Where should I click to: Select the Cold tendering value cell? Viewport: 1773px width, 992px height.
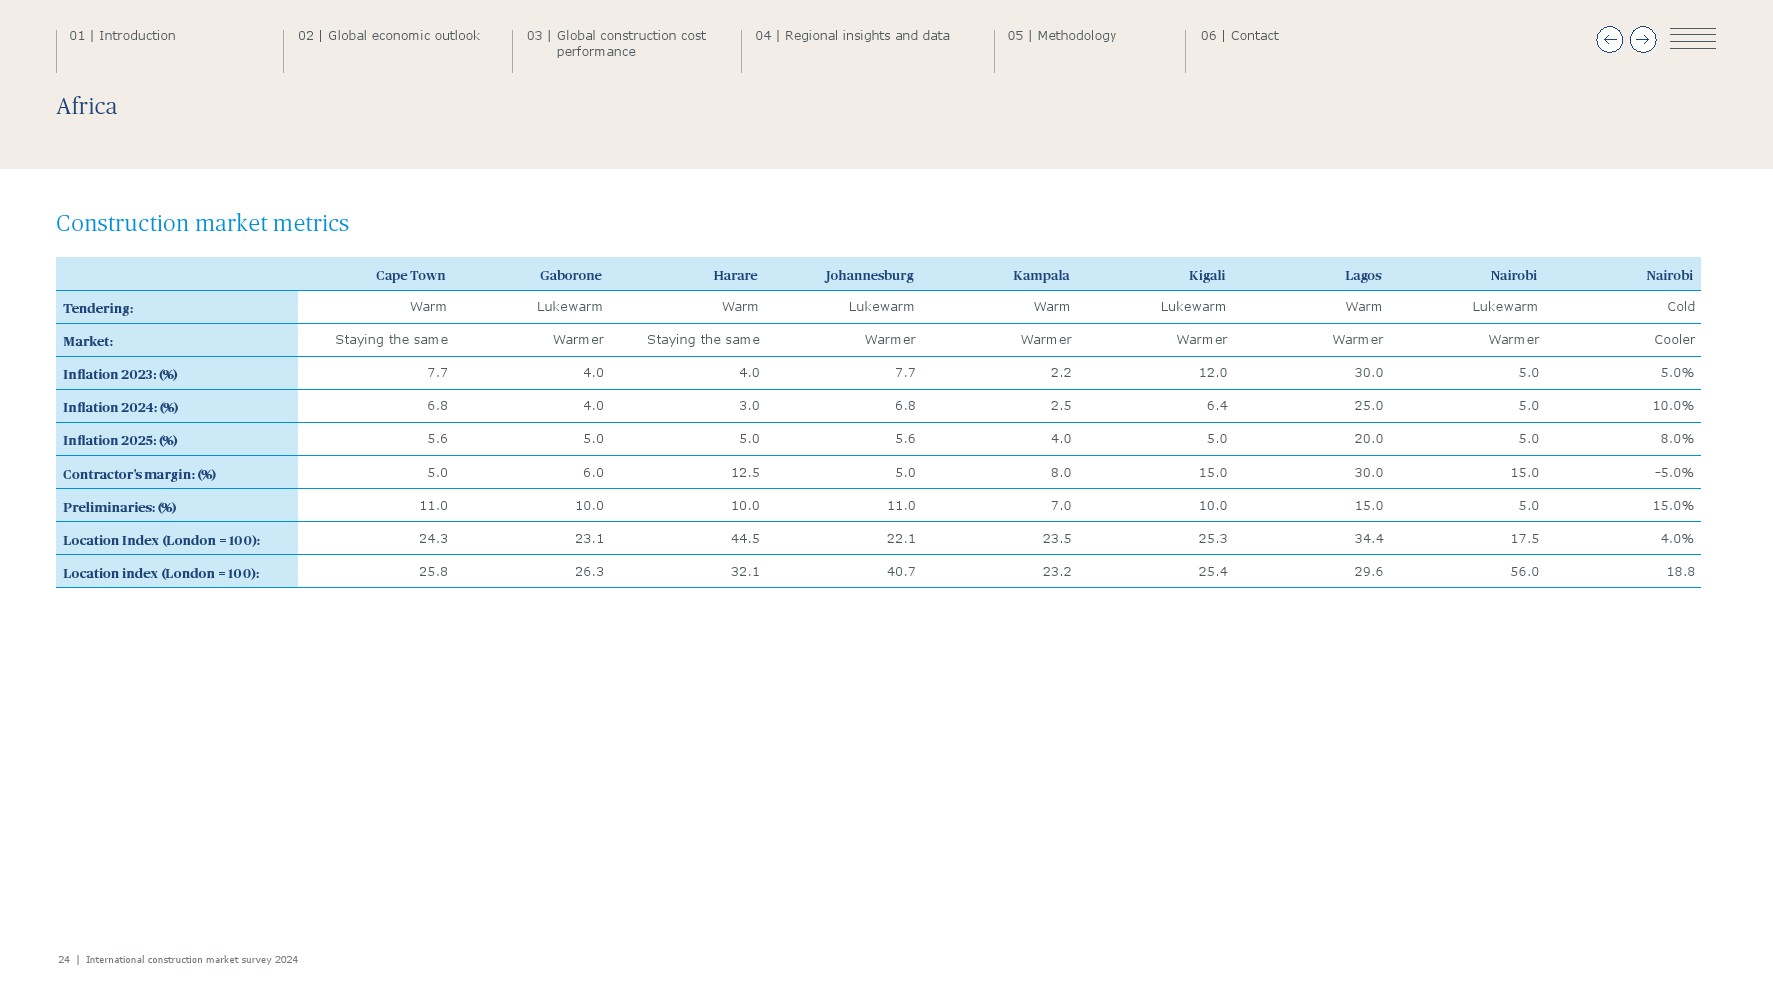click(1680, 307)
